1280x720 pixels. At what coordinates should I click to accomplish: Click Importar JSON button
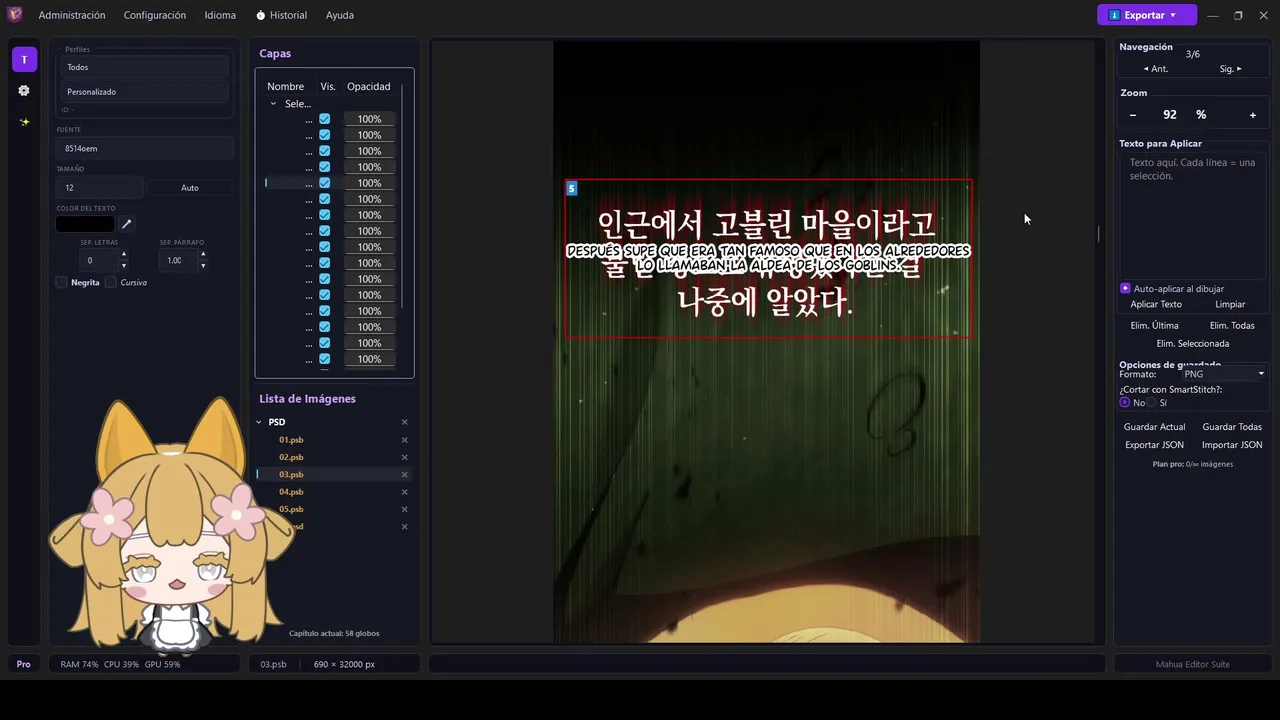[x=1232, y=445]
